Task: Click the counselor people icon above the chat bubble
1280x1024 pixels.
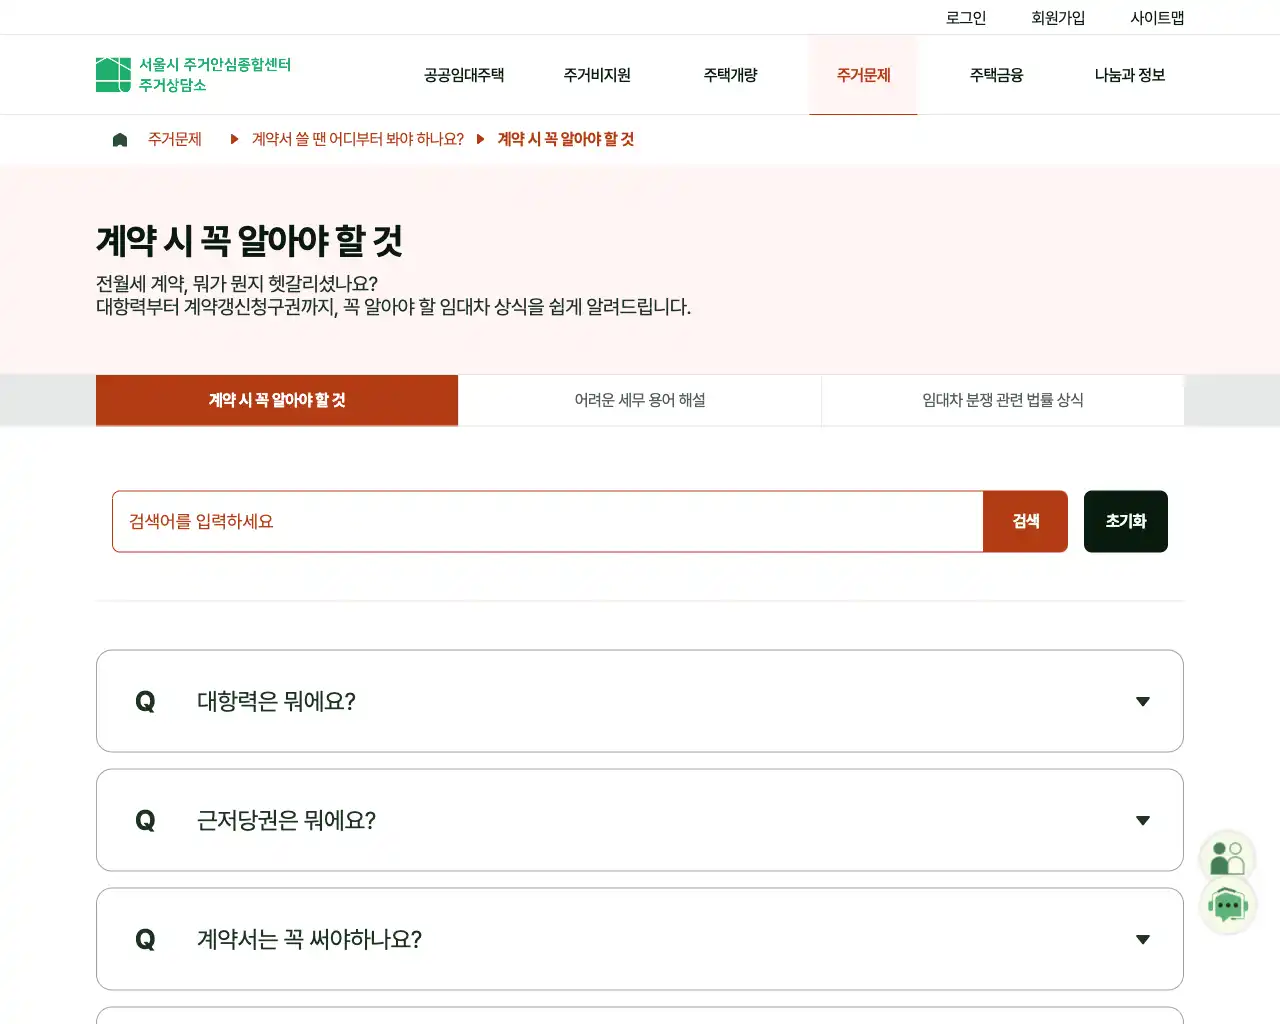Action: pos(1228,855)
